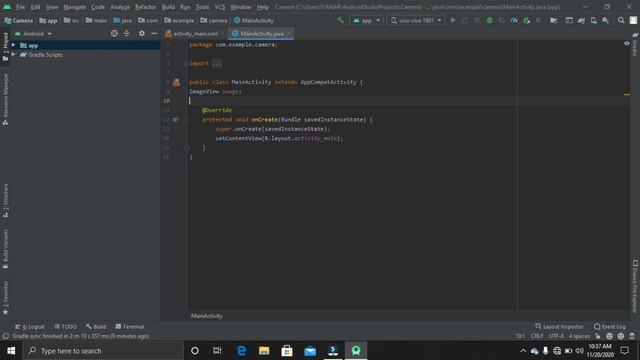The height and width of the screenshot is (360, 640).
Task: Open the Android project view dropdown
Action: (33, 34)
